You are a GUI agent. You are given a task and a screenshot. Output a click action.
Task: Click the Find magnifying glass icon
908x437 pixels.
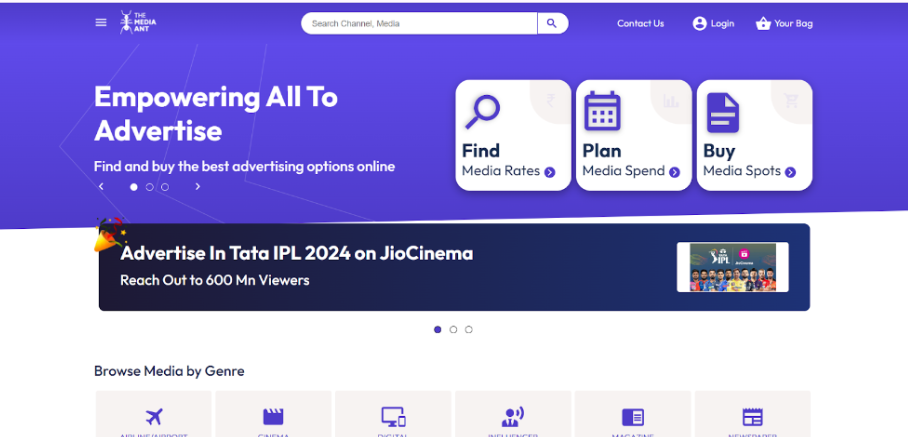click(x=482, y=112)
